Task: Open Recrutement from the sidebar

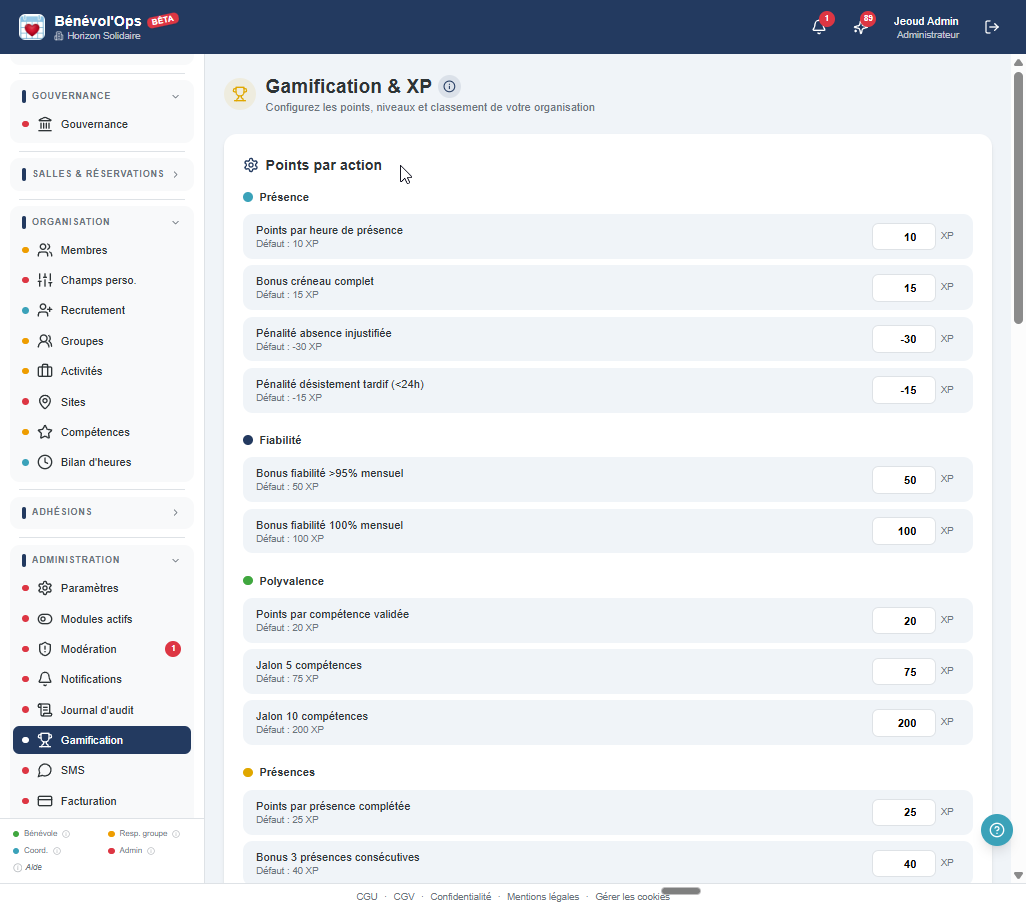Action: tap(102, 310)
